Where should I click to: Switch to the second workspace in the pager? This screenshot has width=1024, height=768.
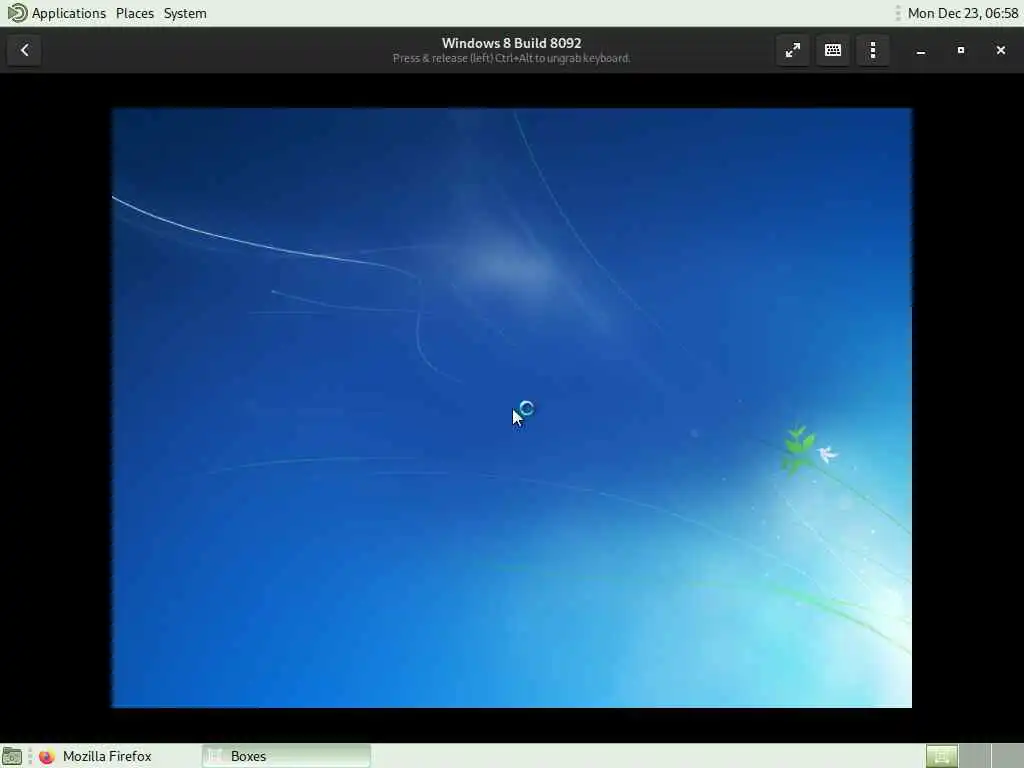click(974, 756)
